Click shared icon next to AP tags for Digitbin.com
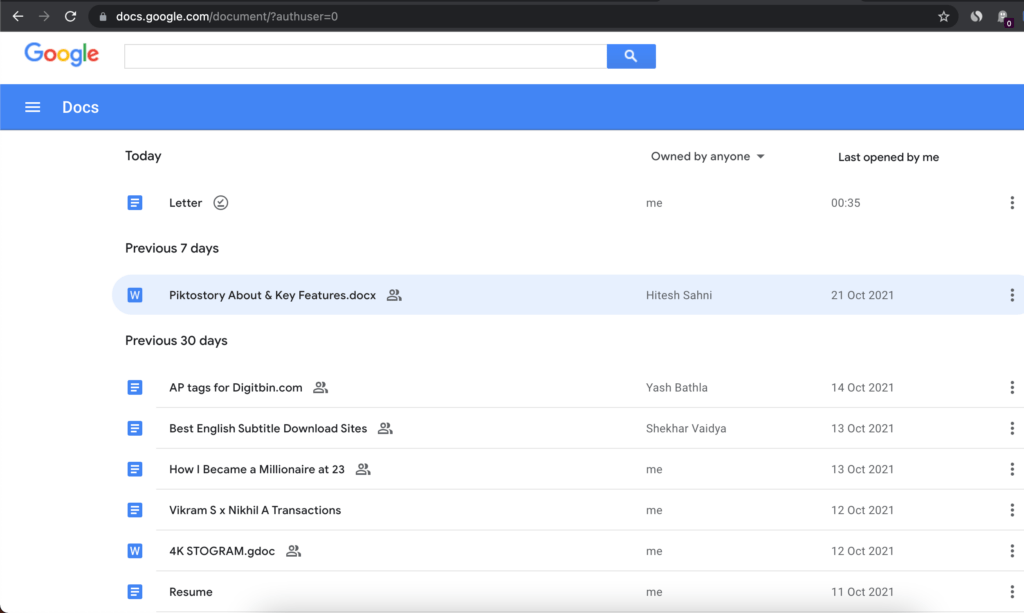Image resolution: width=1024 pixels, height=613 pixels. click(320, 387)
